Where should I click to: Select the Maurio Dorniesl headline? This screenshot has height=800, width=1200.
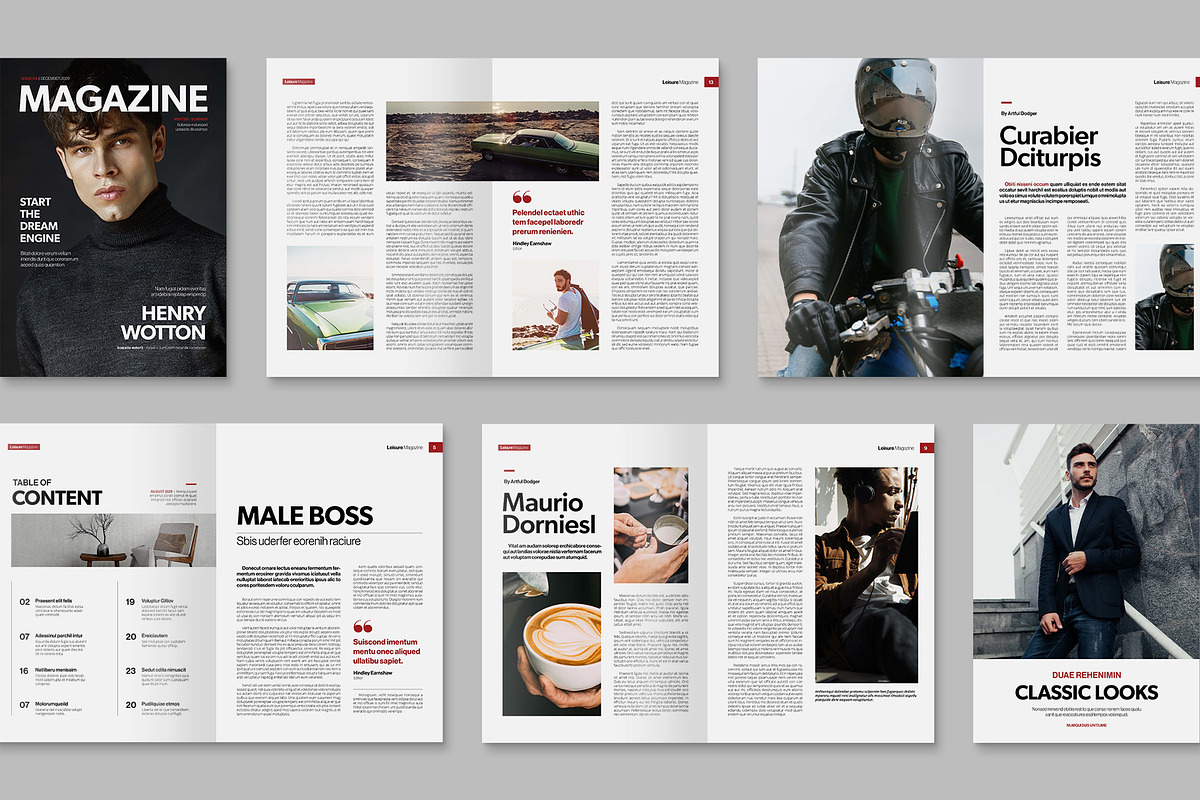point(549,513)
